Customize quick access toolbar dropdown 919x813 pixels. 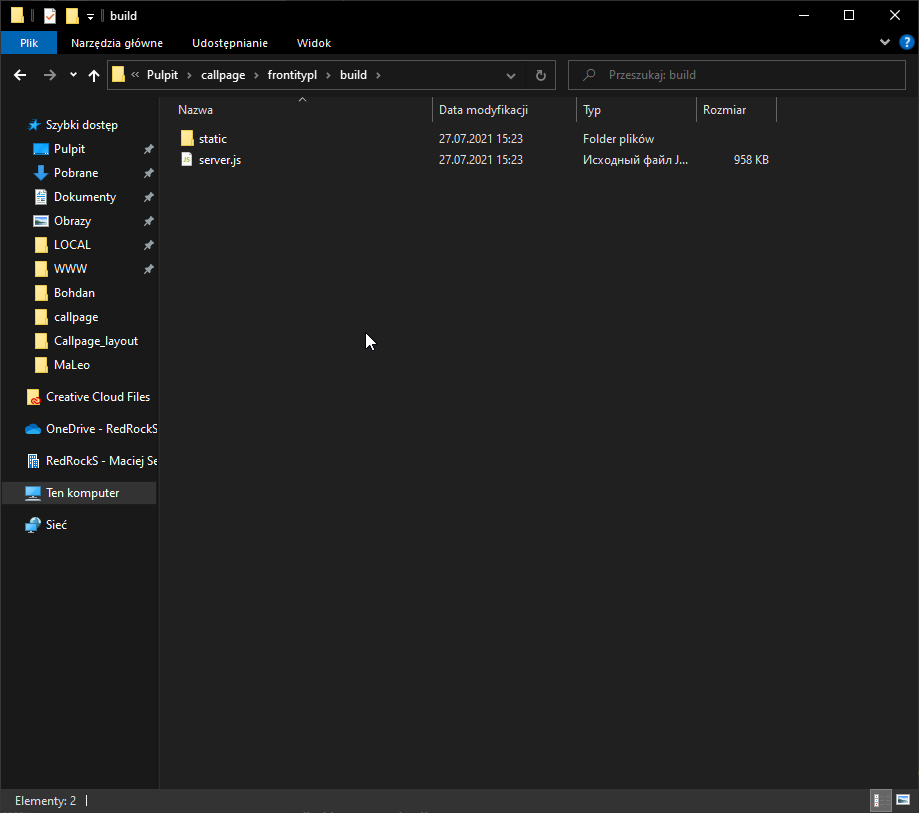(x=90, y=17)
